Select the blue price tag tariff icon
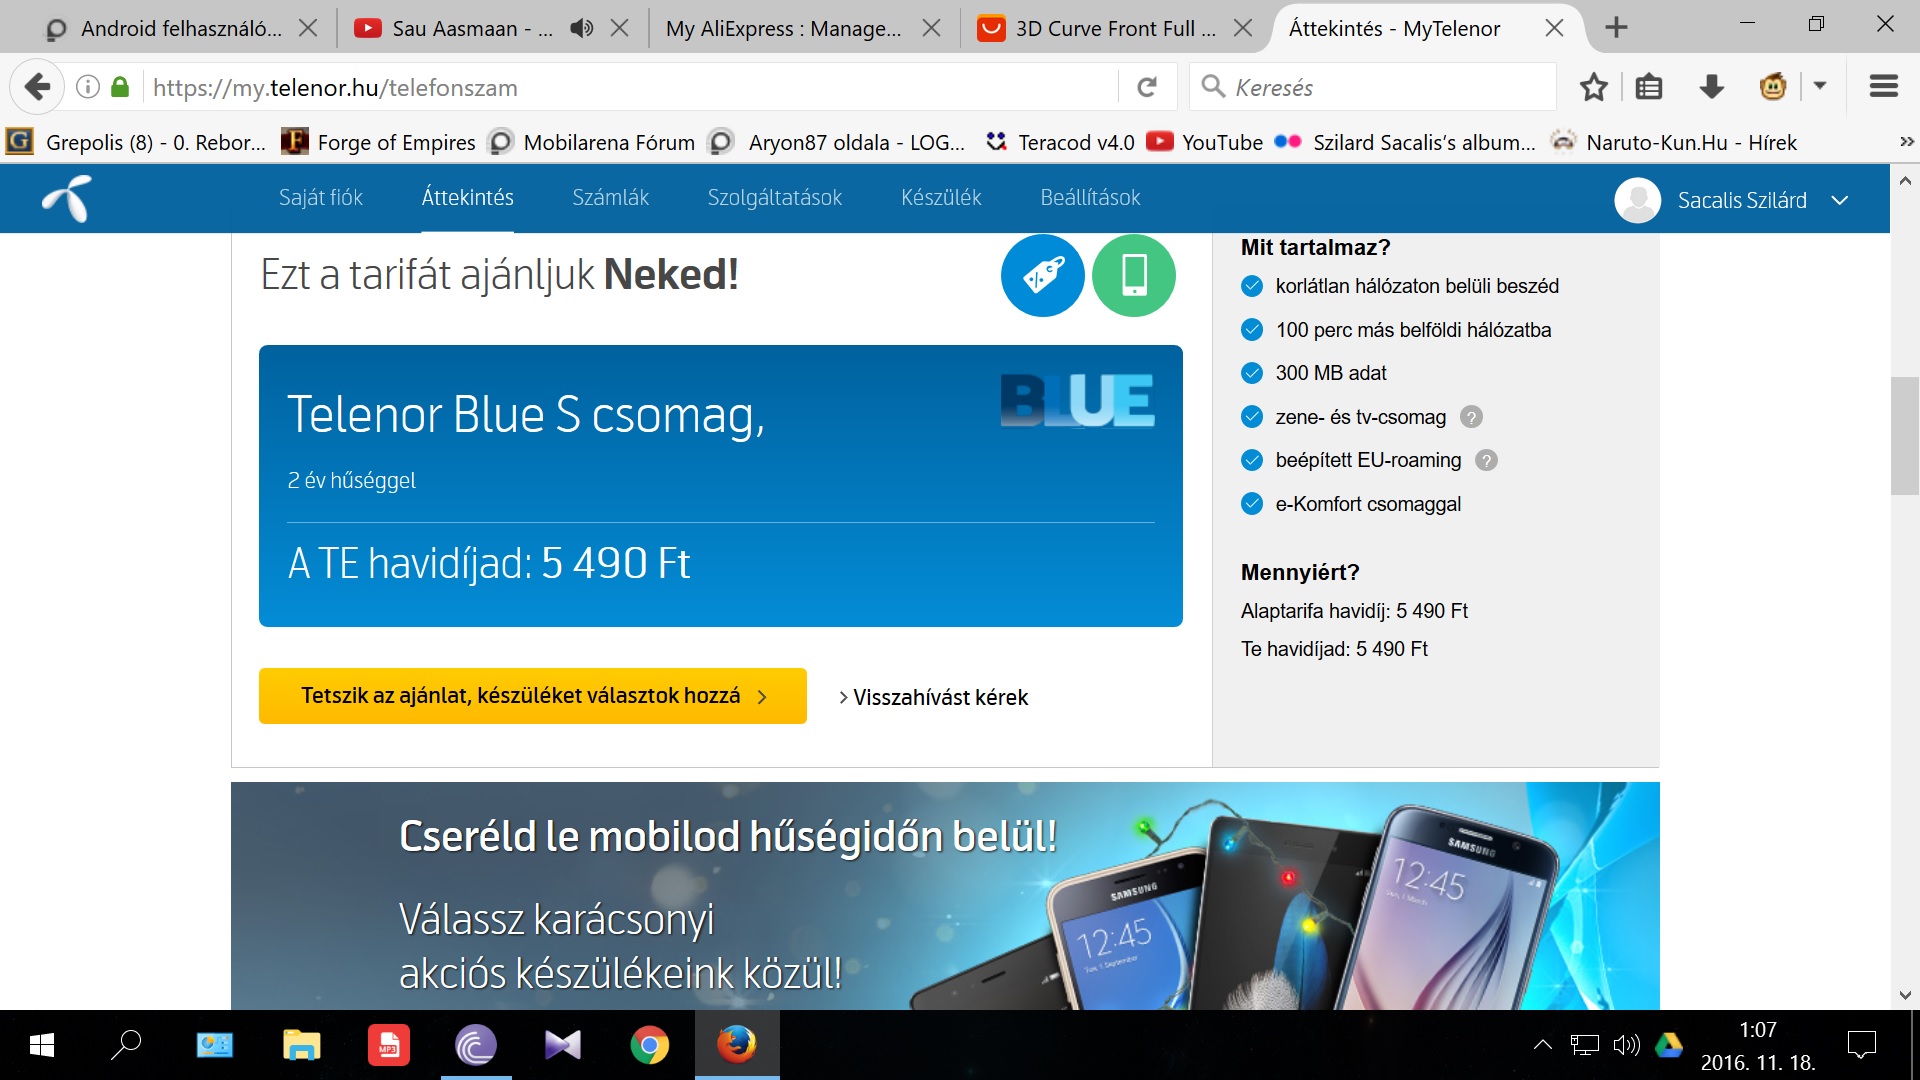 pyautogui.click(x=1042, y=275)
